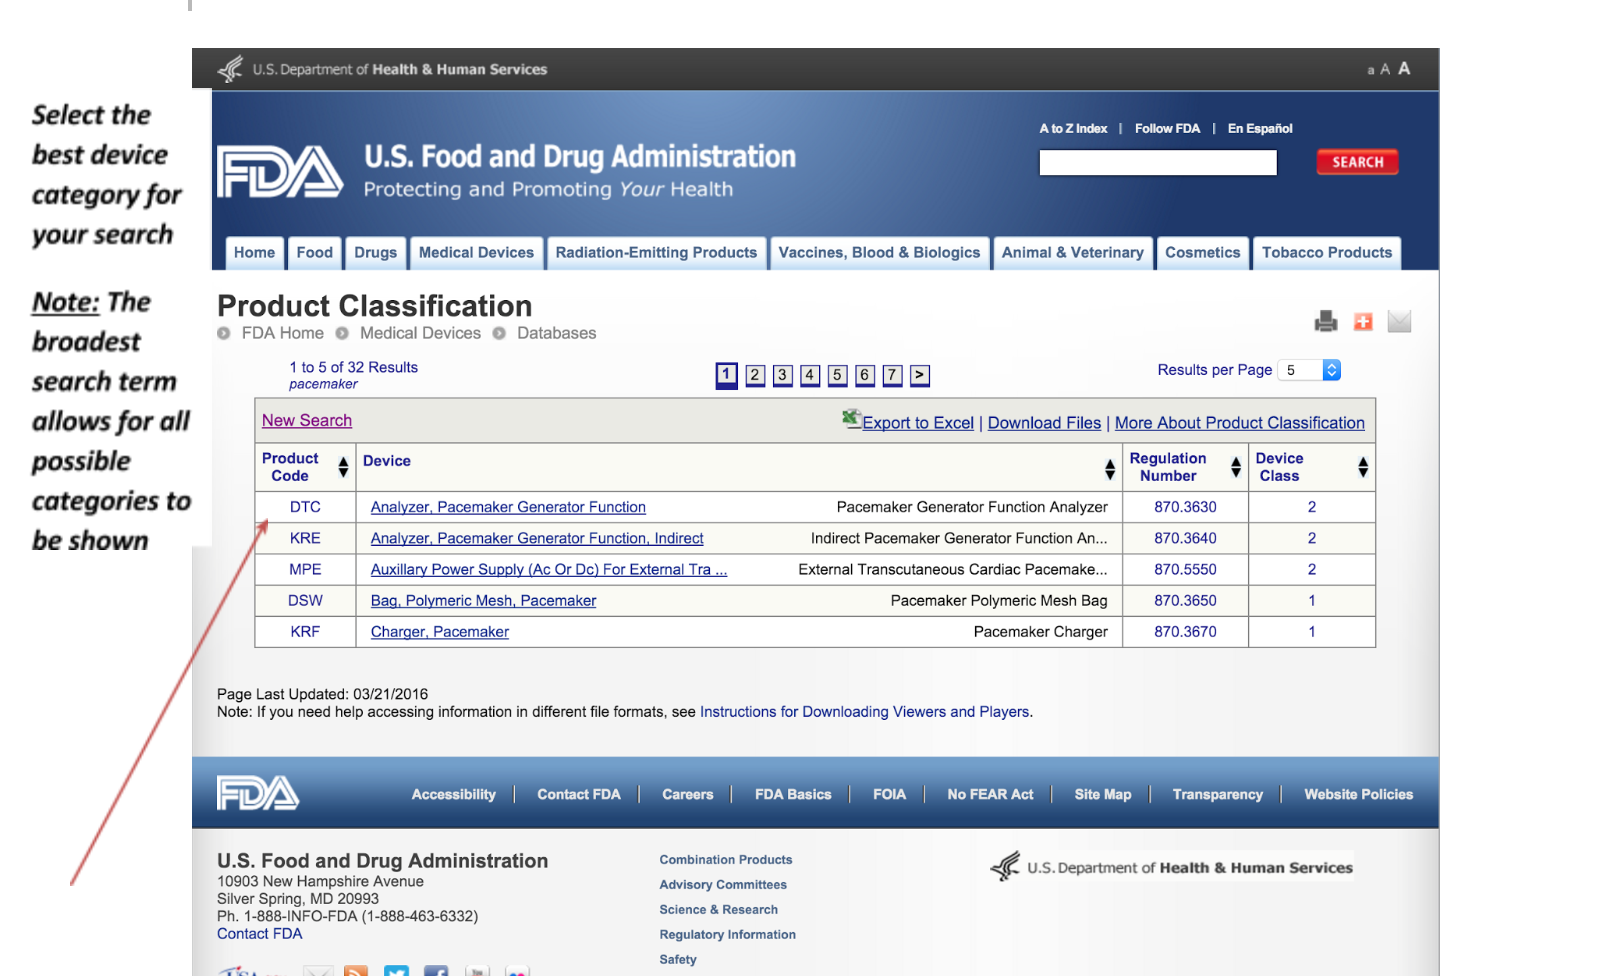Click A to Z Index link

(1073, 129)
